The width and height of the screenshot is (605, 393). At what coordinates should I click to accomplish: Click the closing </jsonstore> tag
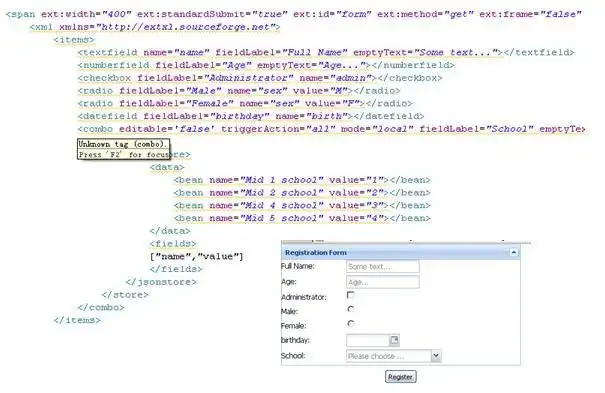[x=161, y=282]
